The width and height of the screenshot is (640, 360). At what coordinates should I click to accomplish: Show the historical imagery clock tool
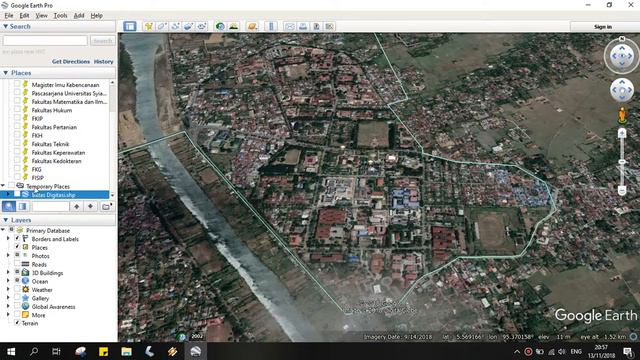[220, 27]
